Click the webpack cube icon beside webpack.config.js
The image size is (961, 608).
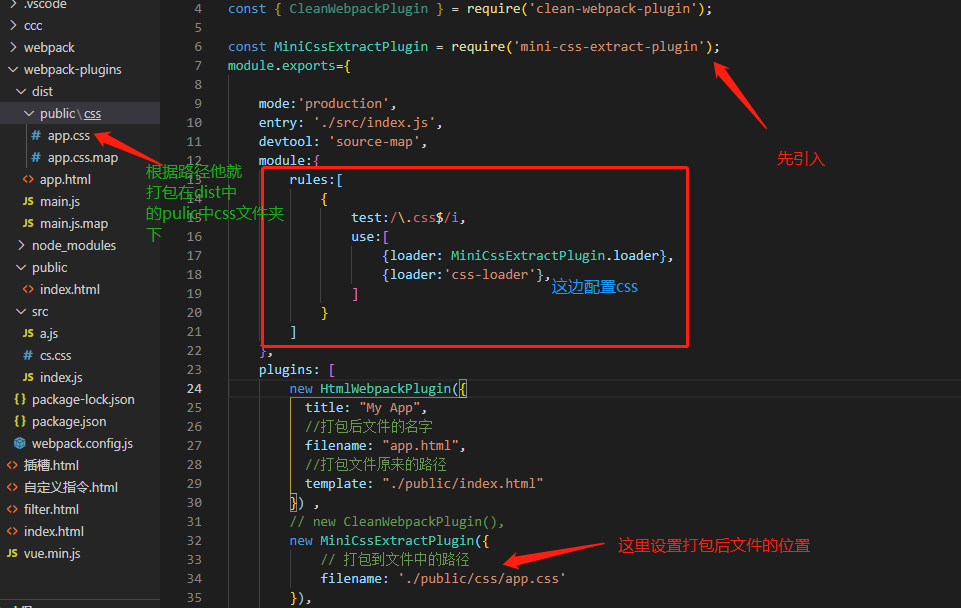tap(20, 443)
